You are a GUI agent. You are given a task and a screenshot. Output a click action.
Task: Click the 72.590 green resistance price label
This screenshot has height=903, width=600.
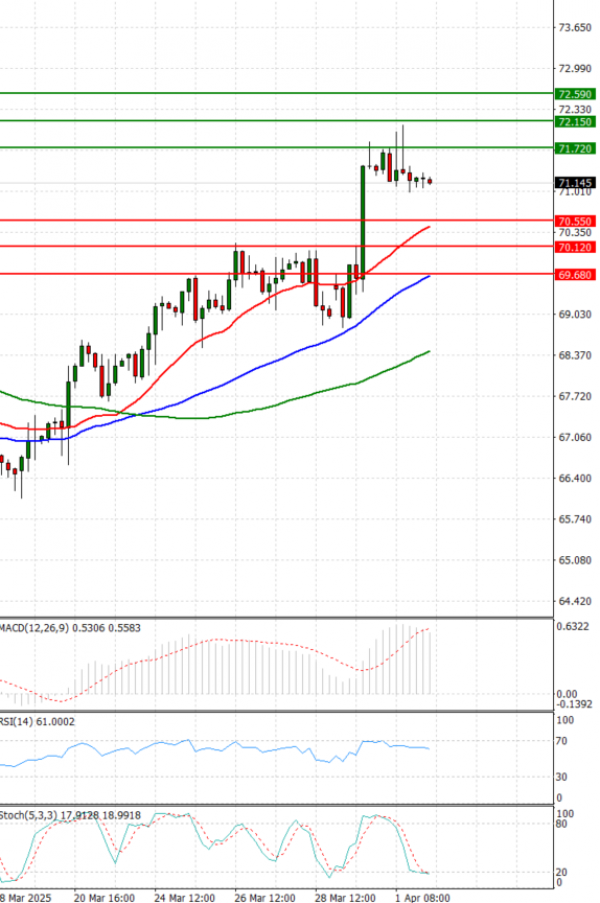[575, 94]
